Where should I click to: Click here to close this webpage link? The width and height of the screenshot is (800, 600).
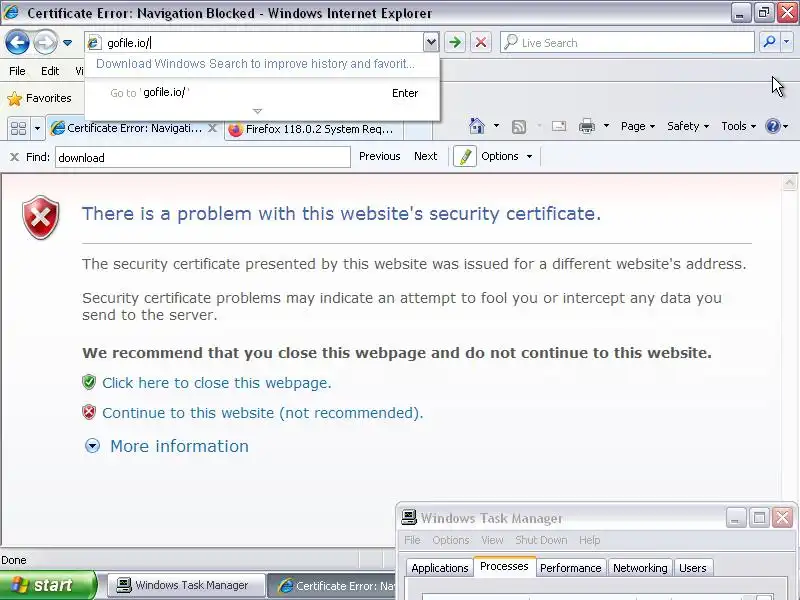click(x=217, y=383)
